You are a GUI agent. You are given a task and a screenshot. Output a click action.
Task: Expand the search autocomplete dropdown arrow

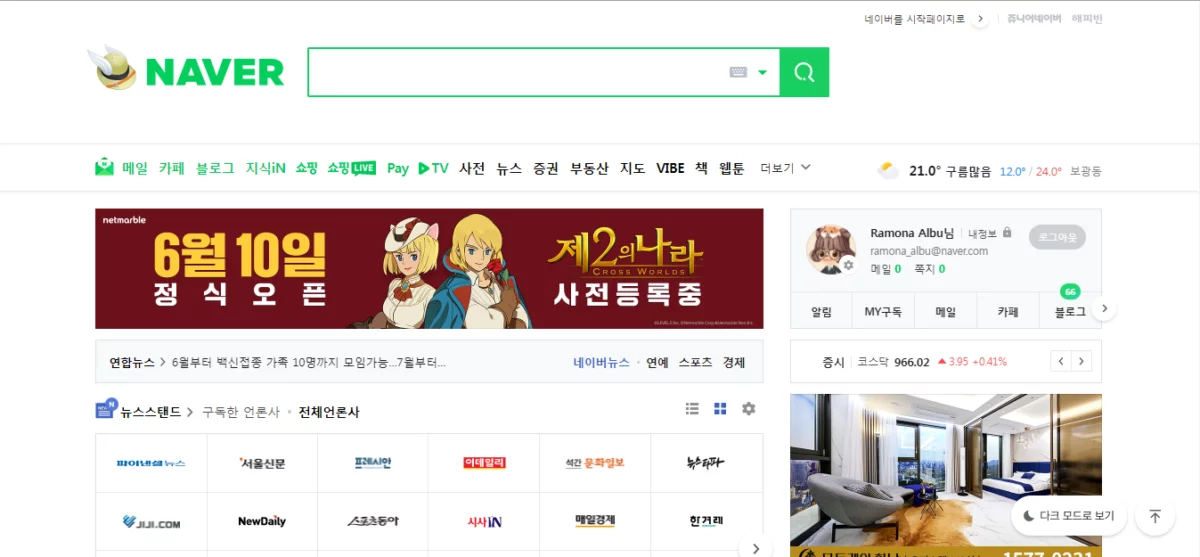coord(763,72)
